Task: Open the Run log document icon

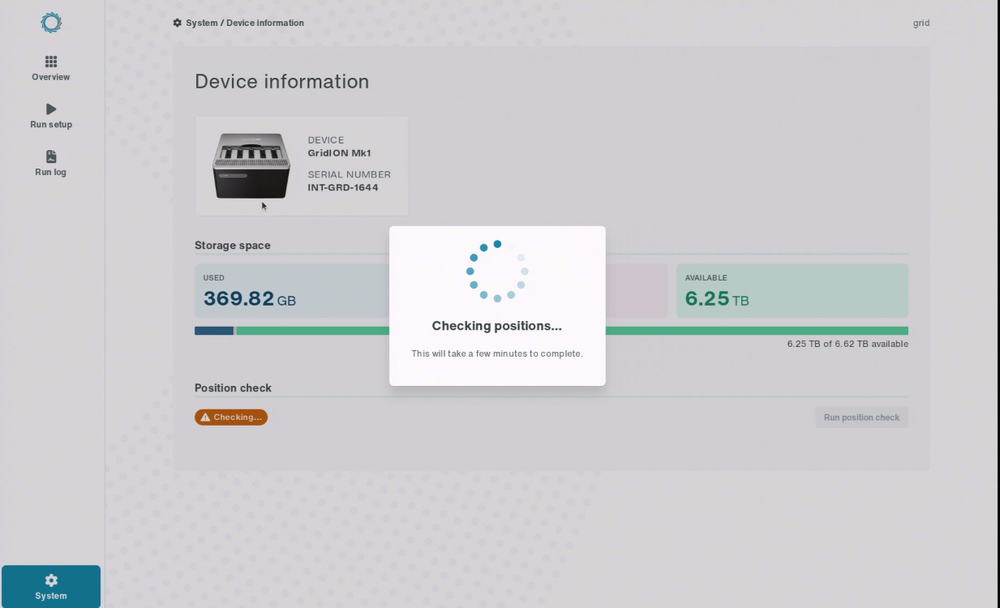Action: pyautogui.click(x=51, y=156)
